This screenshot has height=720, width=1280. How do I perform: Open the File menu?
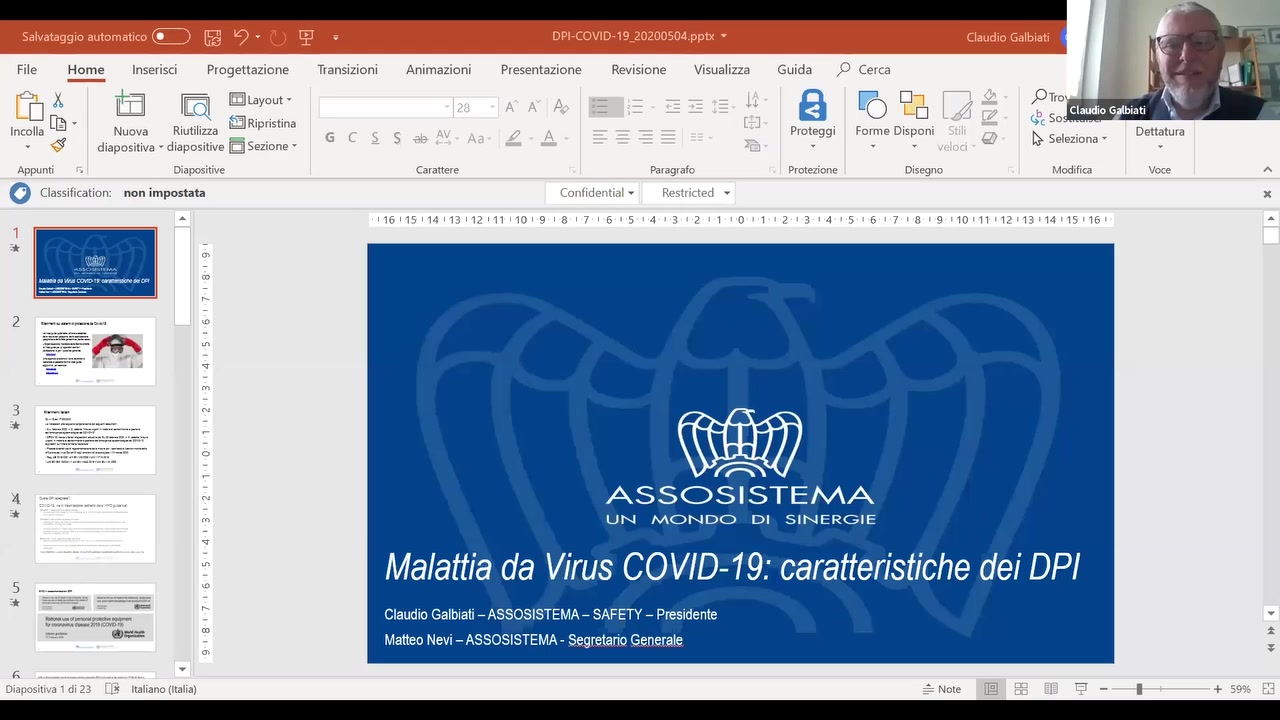(x=27, y=69)
